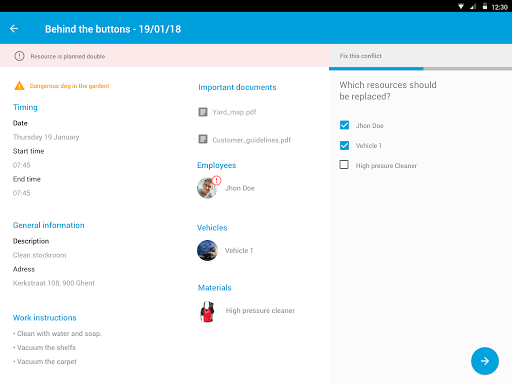The width and height of the screenshot is (512, 384).
Task: Tap the Resource is planned double message
Action: coord(68,56)
